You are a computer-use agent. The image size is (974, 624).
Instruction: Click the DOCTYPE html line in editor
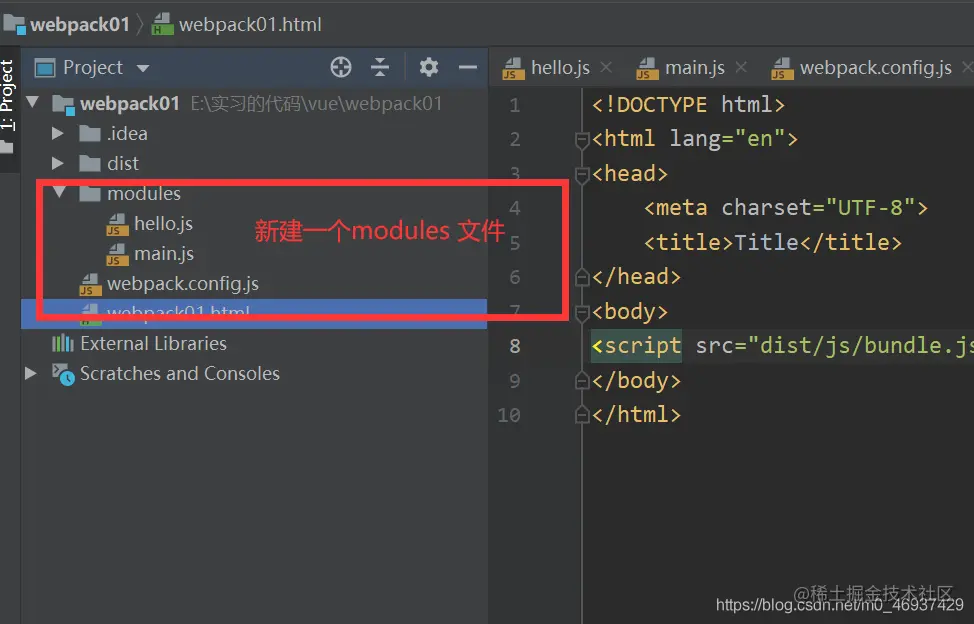point(688,104)
